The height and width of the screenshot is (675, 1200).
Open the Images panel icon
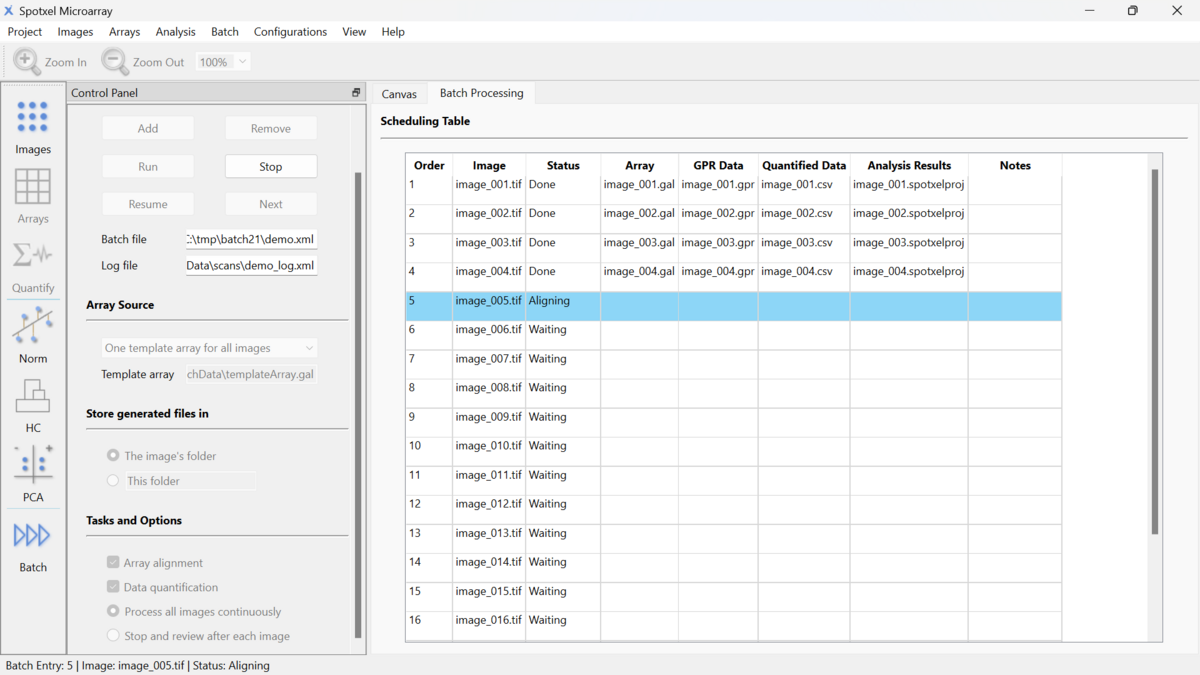[32, 117]
